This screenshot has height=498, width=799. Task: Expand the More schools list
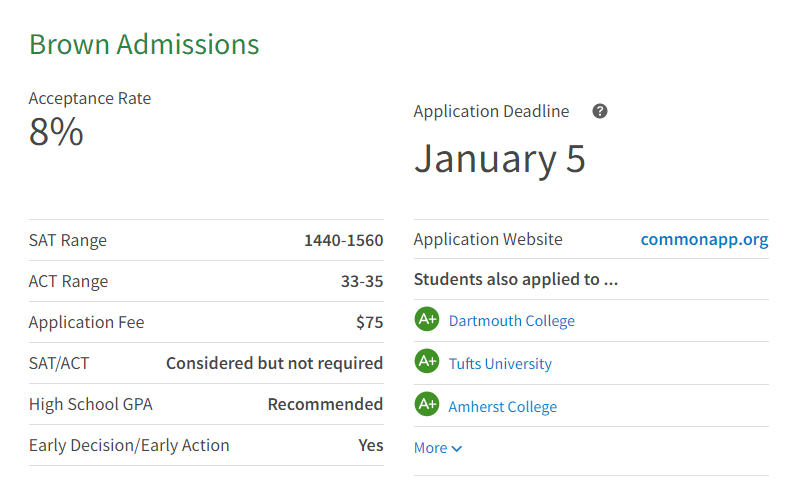(438, 448)
